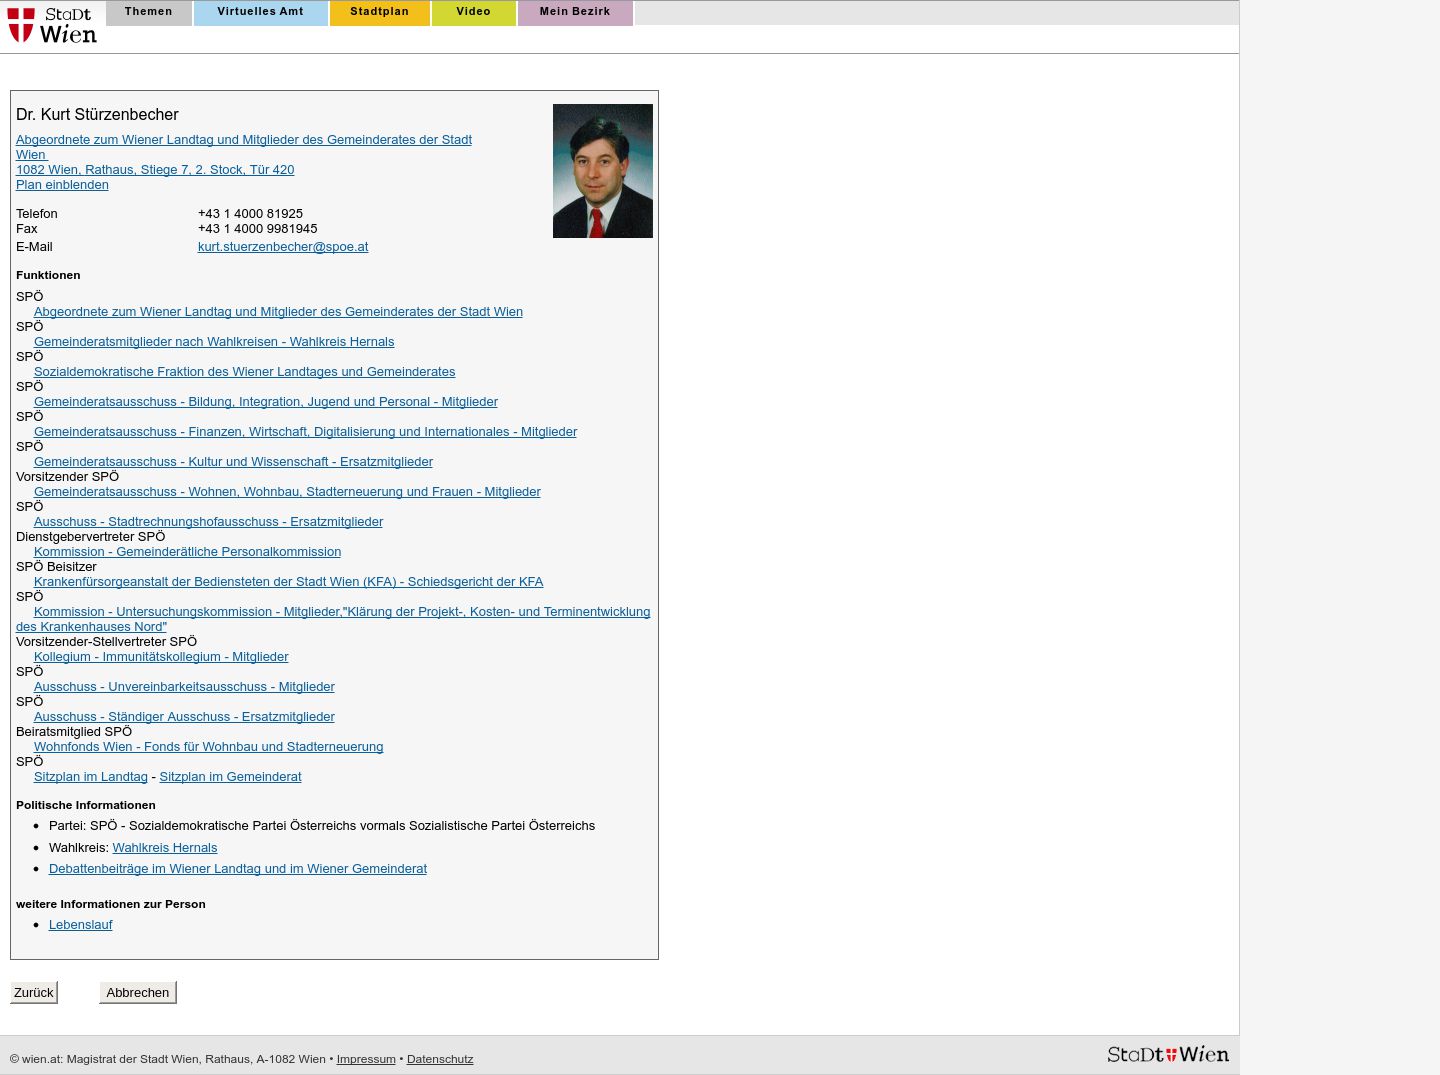Open Impressum in the footer
This screenshot has height=1075, width=1440.
(x=366, y=1059)
